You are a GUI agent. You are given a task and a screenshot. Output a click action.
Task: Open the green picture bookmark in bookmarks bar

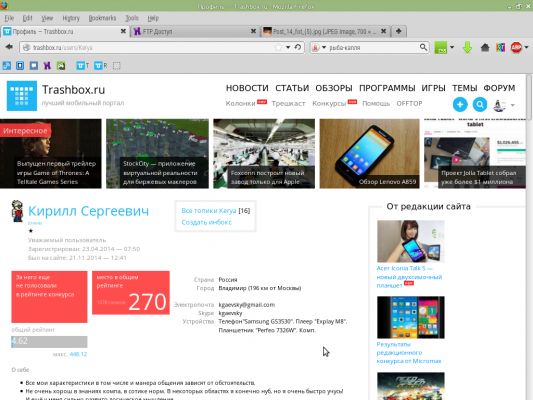pyautogui.click(x=61, y=66)
